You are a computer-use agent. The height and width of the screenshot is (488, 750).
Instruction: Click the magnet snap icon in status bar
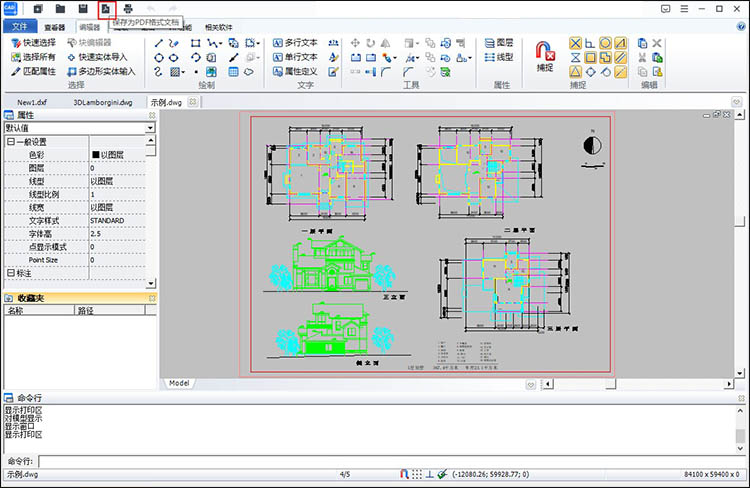click(404, 474)
